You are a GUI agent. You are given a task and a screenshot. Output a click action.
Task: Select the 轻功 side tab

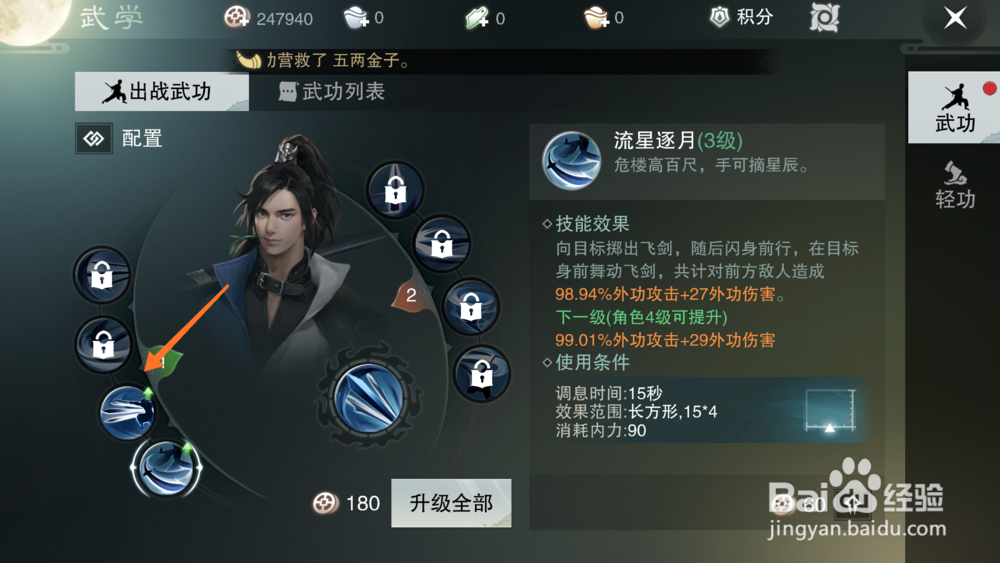pos(955,186)
